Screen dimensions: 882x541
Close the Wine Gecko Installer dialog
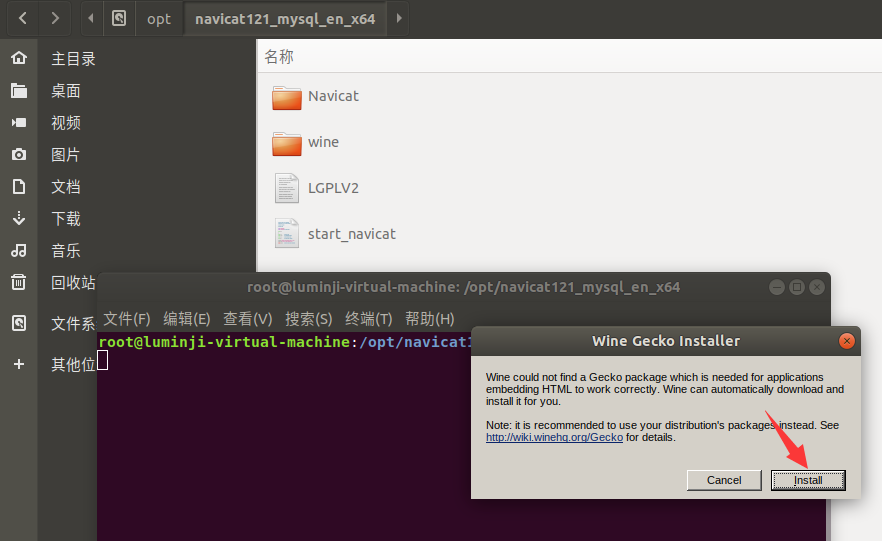847,341
